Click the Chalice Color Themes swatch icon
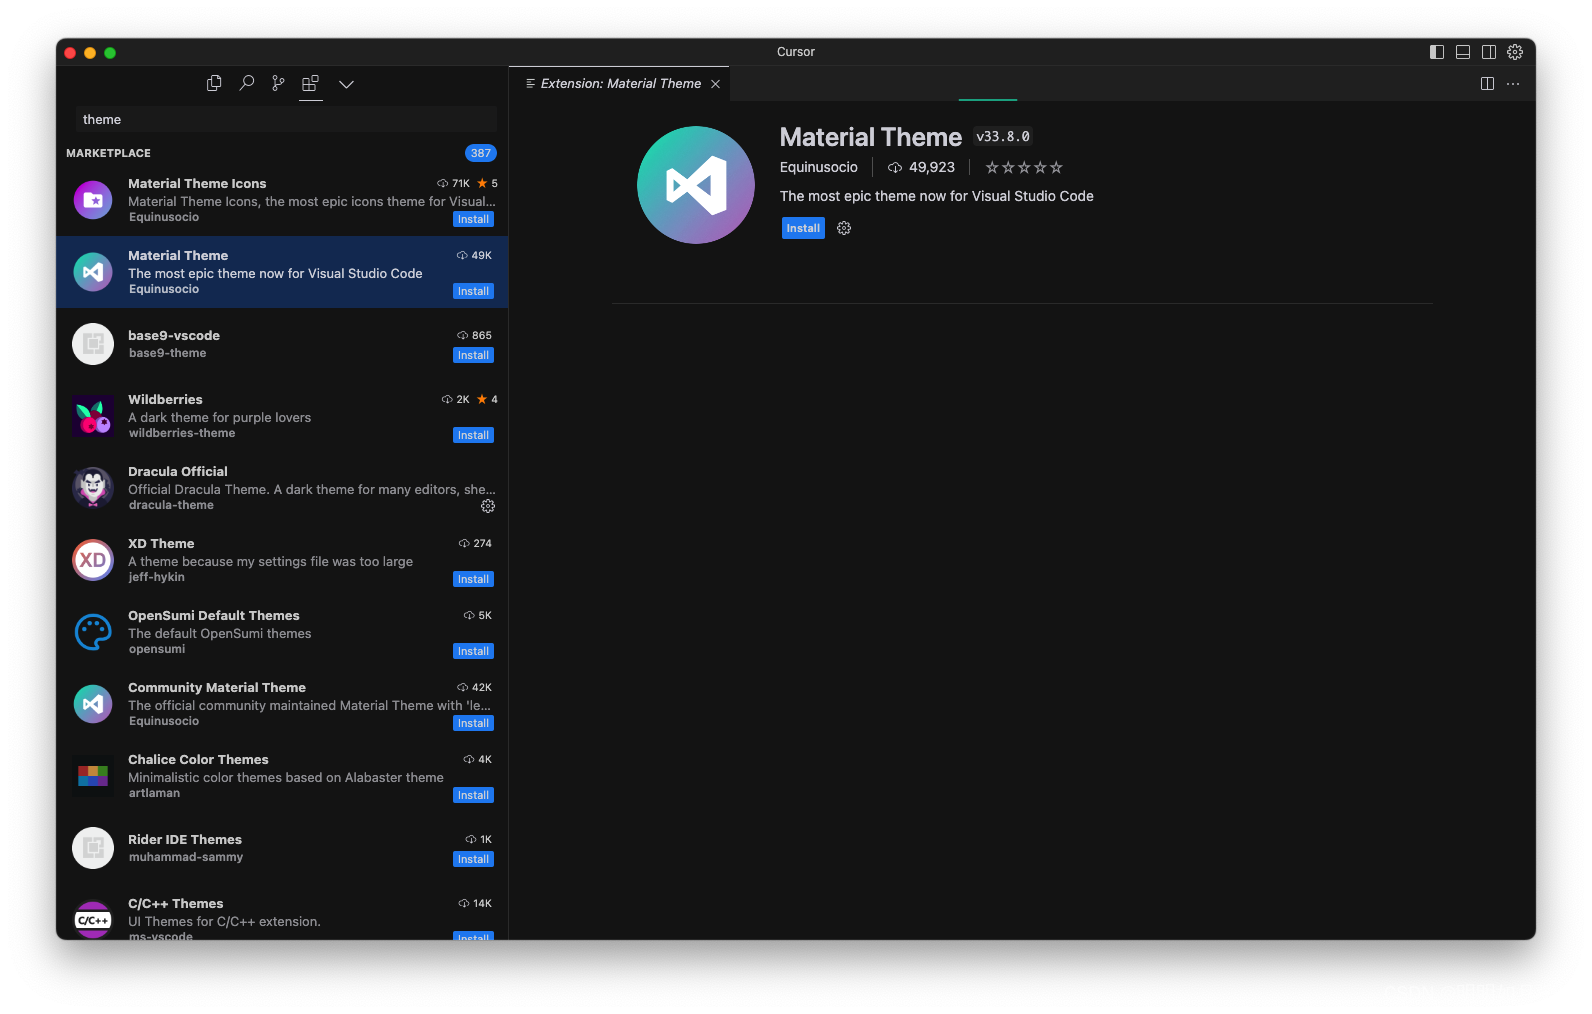 pos(93,776)
